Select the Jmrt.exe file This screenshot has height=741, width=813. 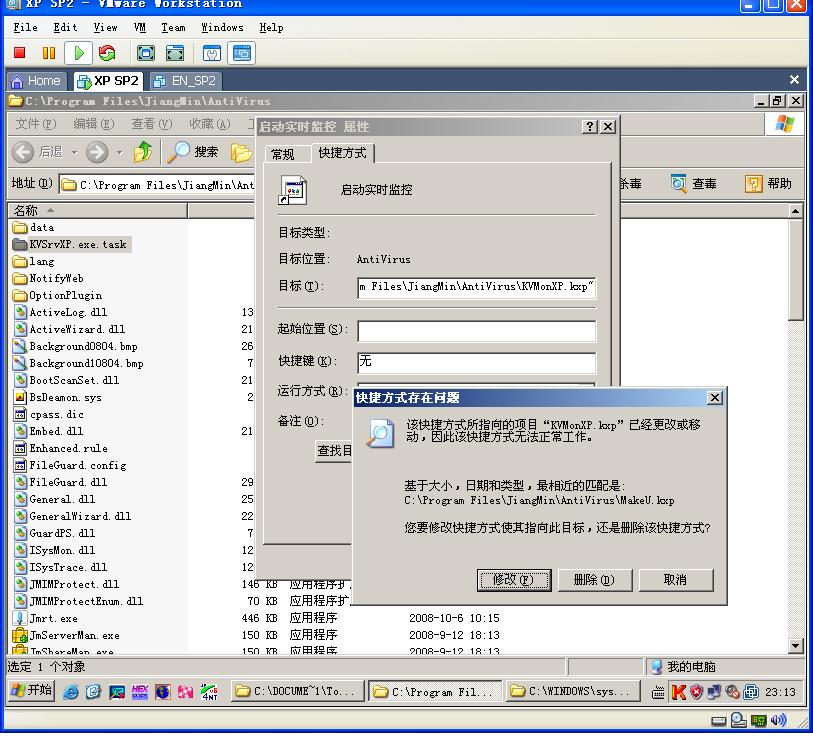click(x=45, y=619)
